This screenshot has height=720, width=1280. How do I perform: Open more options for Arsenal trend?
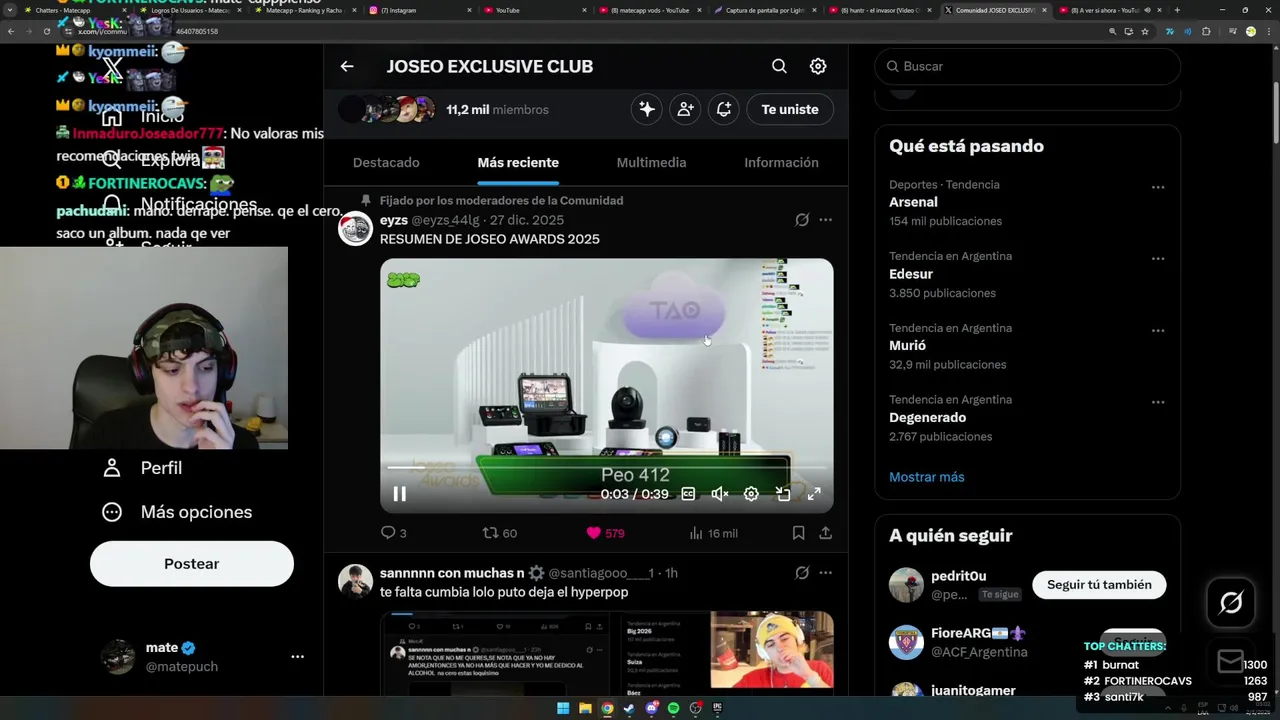[x=1158, y=187]
